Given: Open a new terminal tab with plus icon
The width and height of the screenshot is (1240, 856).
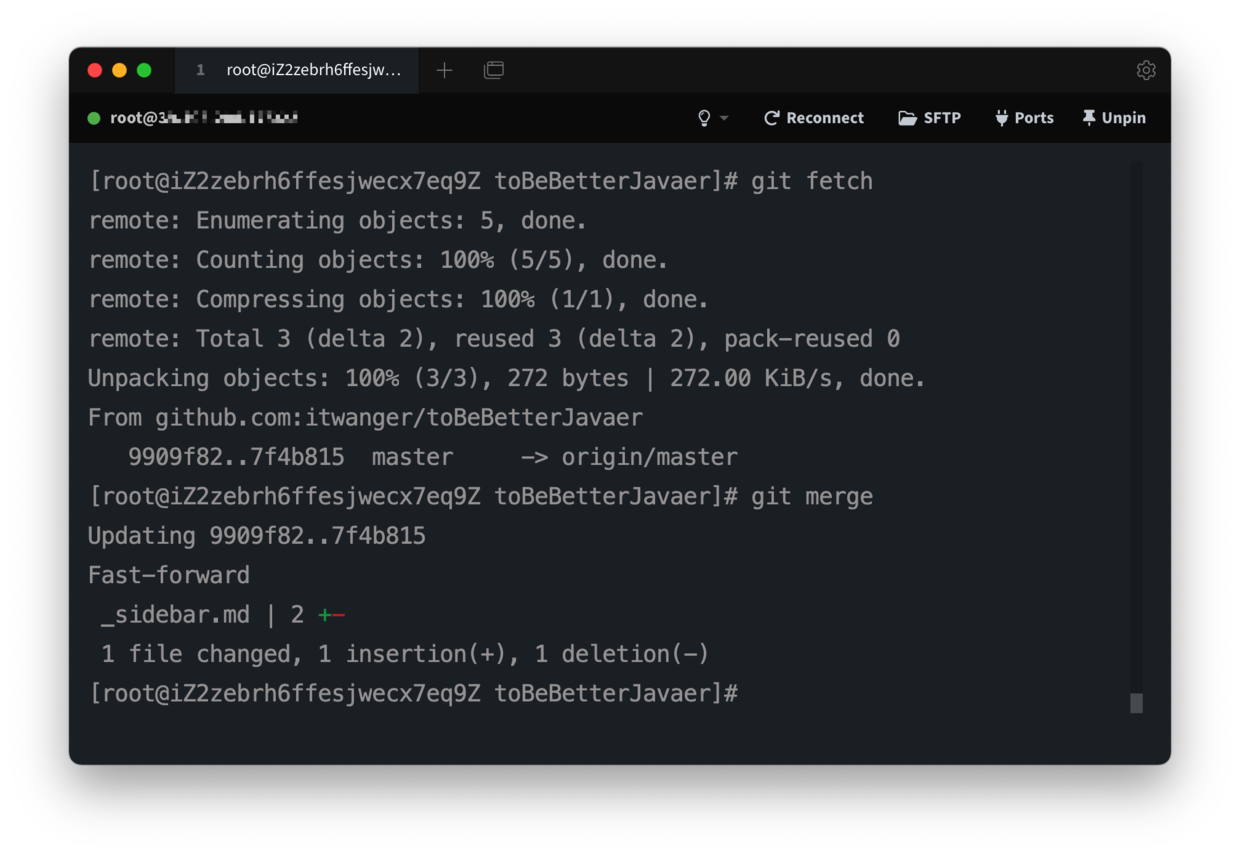Looking at the screenshot, I should [x=445, y=70].
